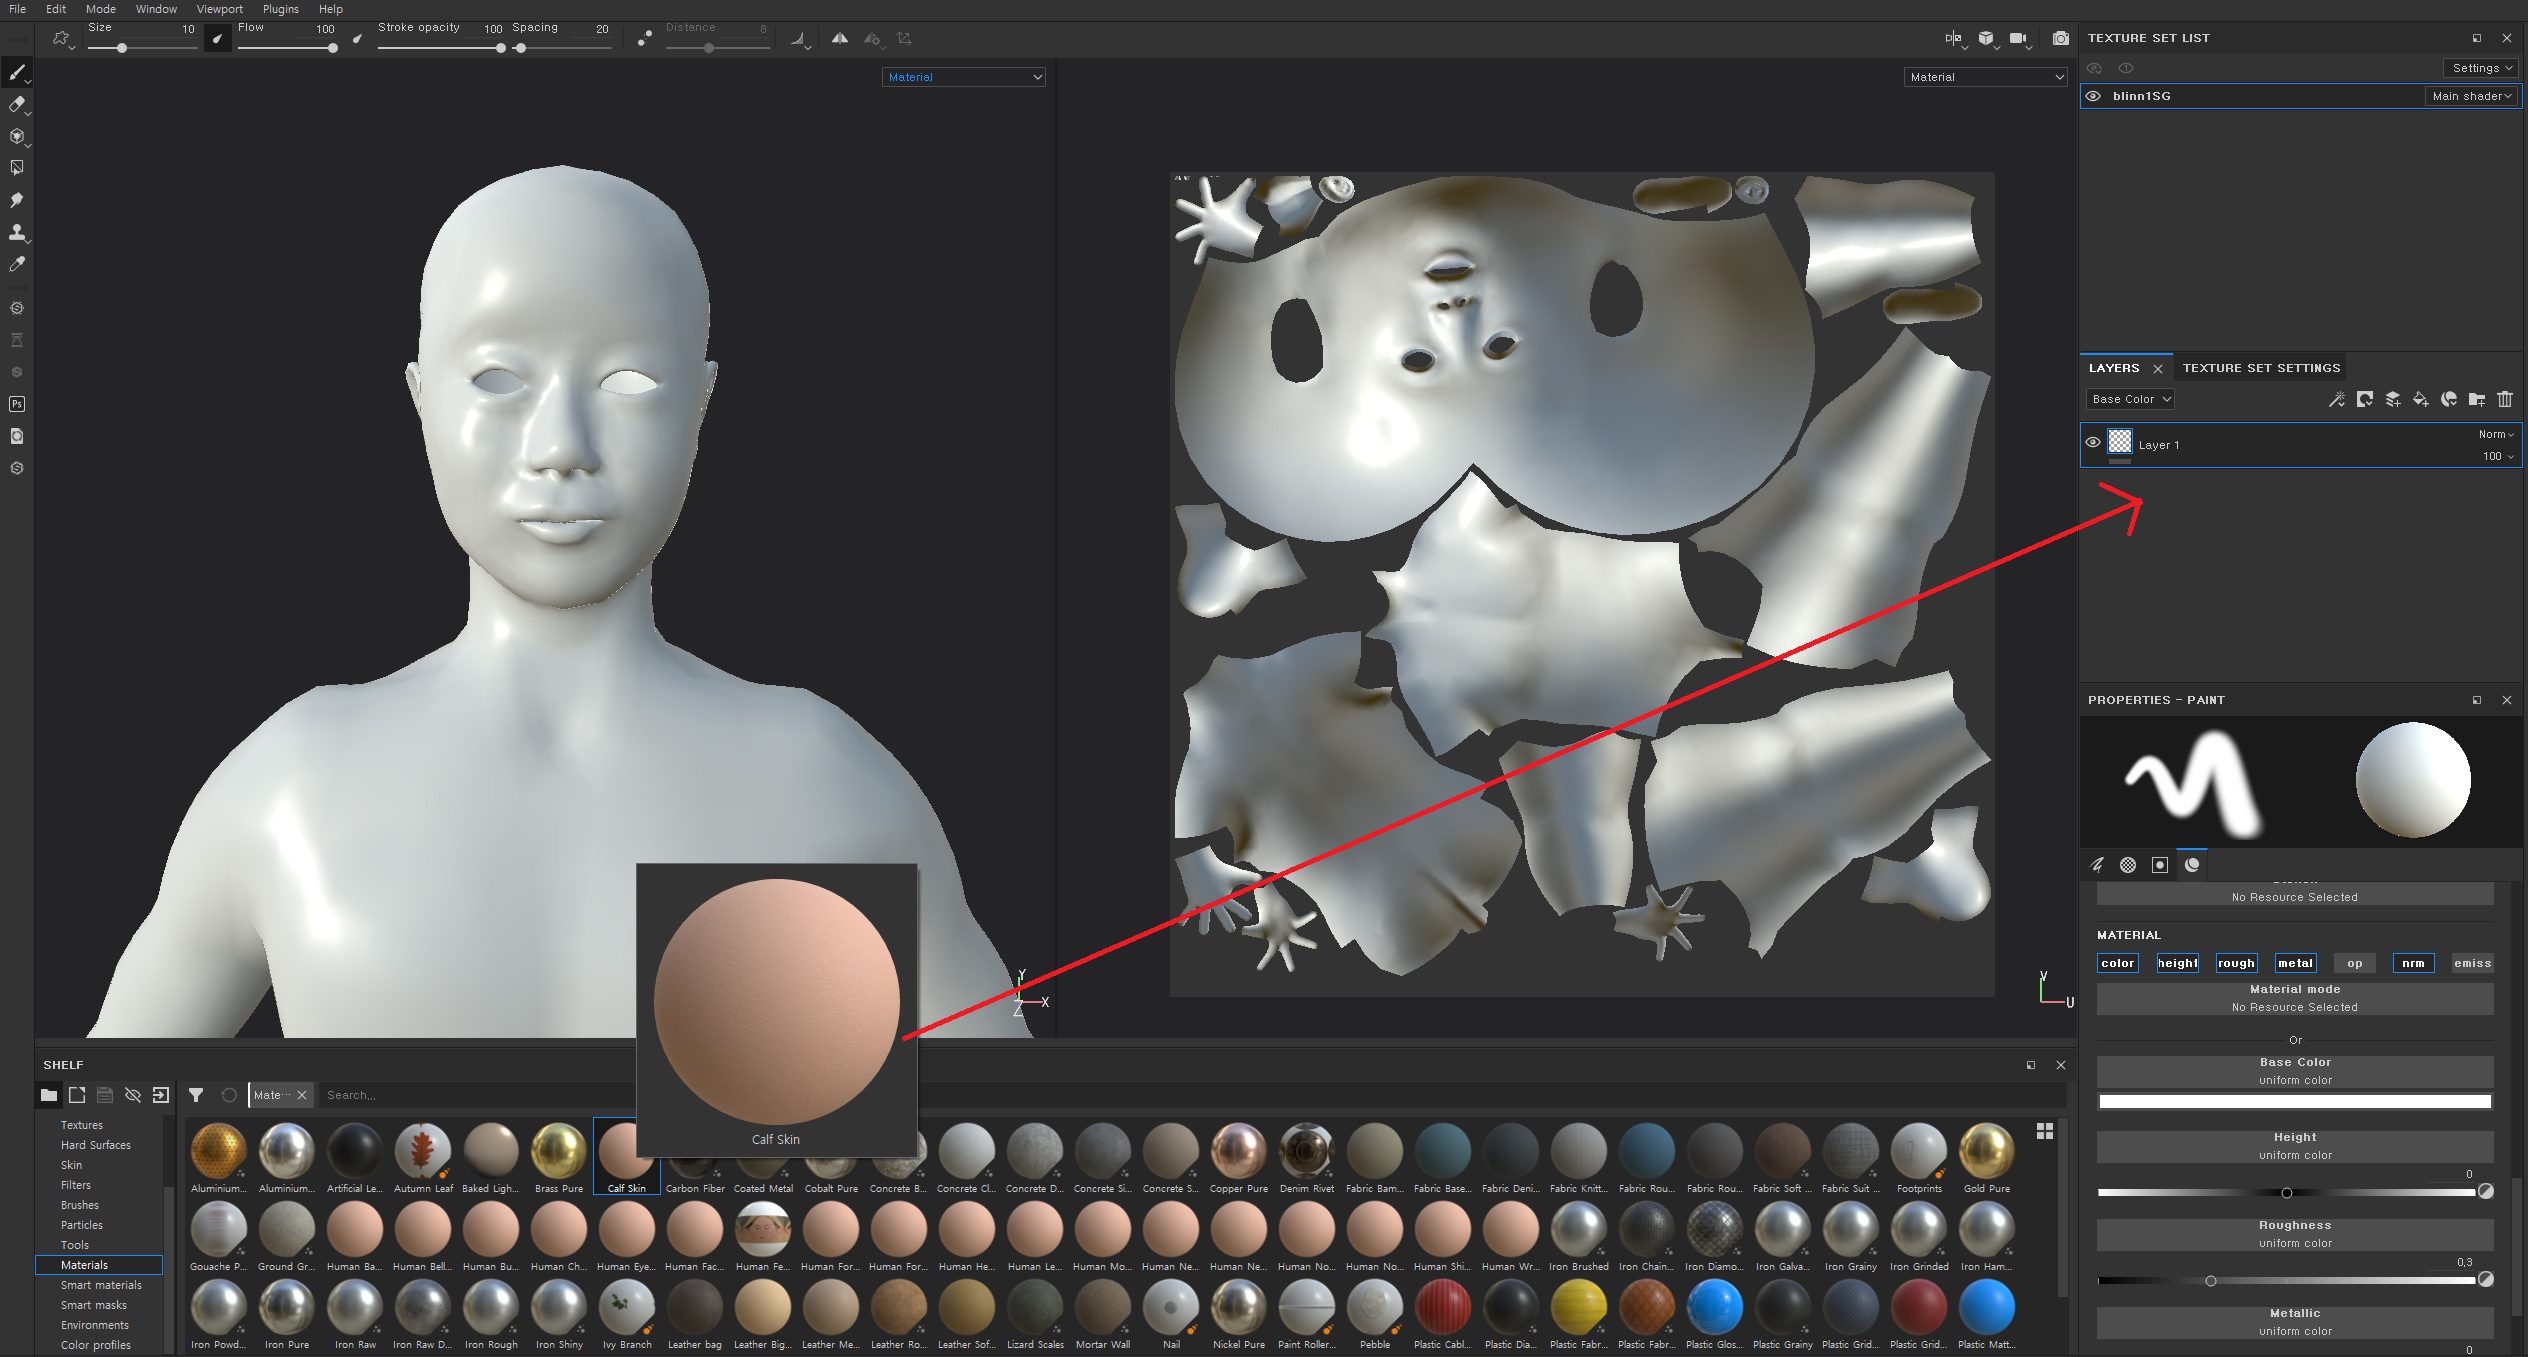Select the Polygon Fill tool
Screen dimensions: 2528x1357
click(x=17, y=168)
